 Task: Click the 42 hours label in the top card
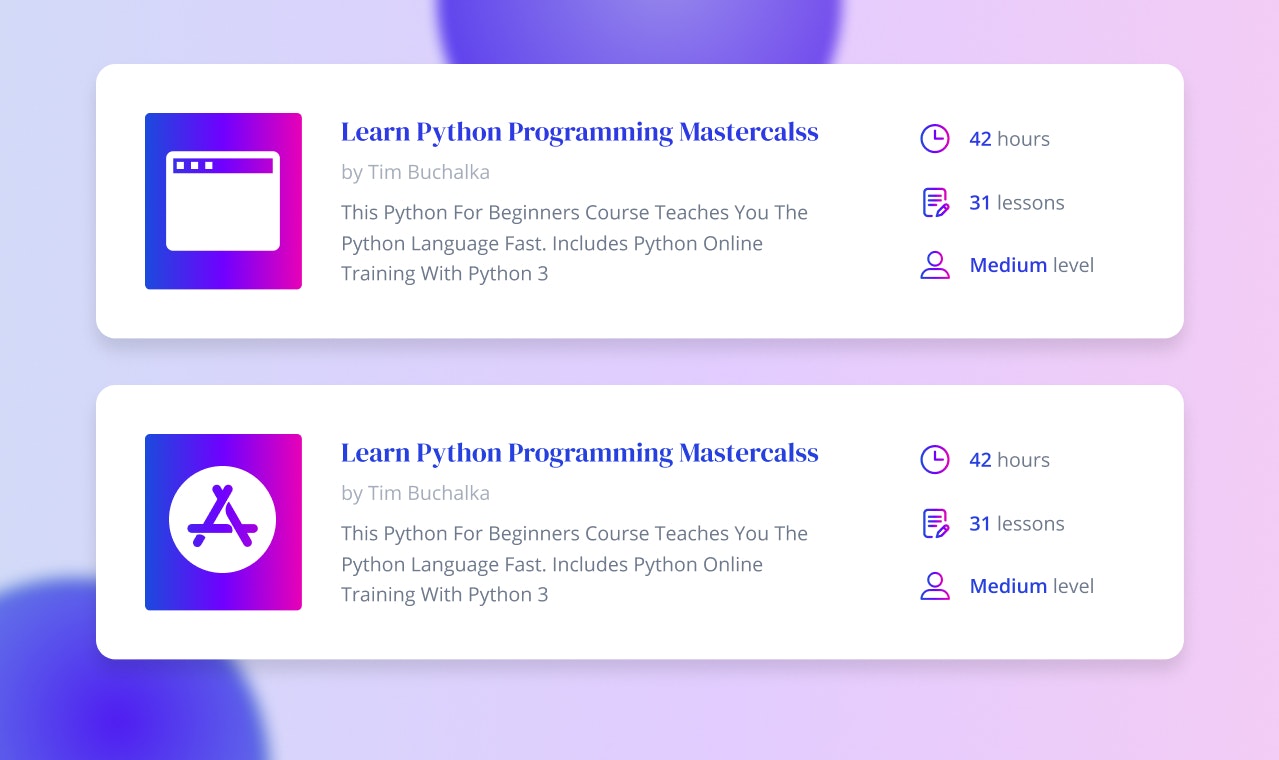(x=1009, y=139)
